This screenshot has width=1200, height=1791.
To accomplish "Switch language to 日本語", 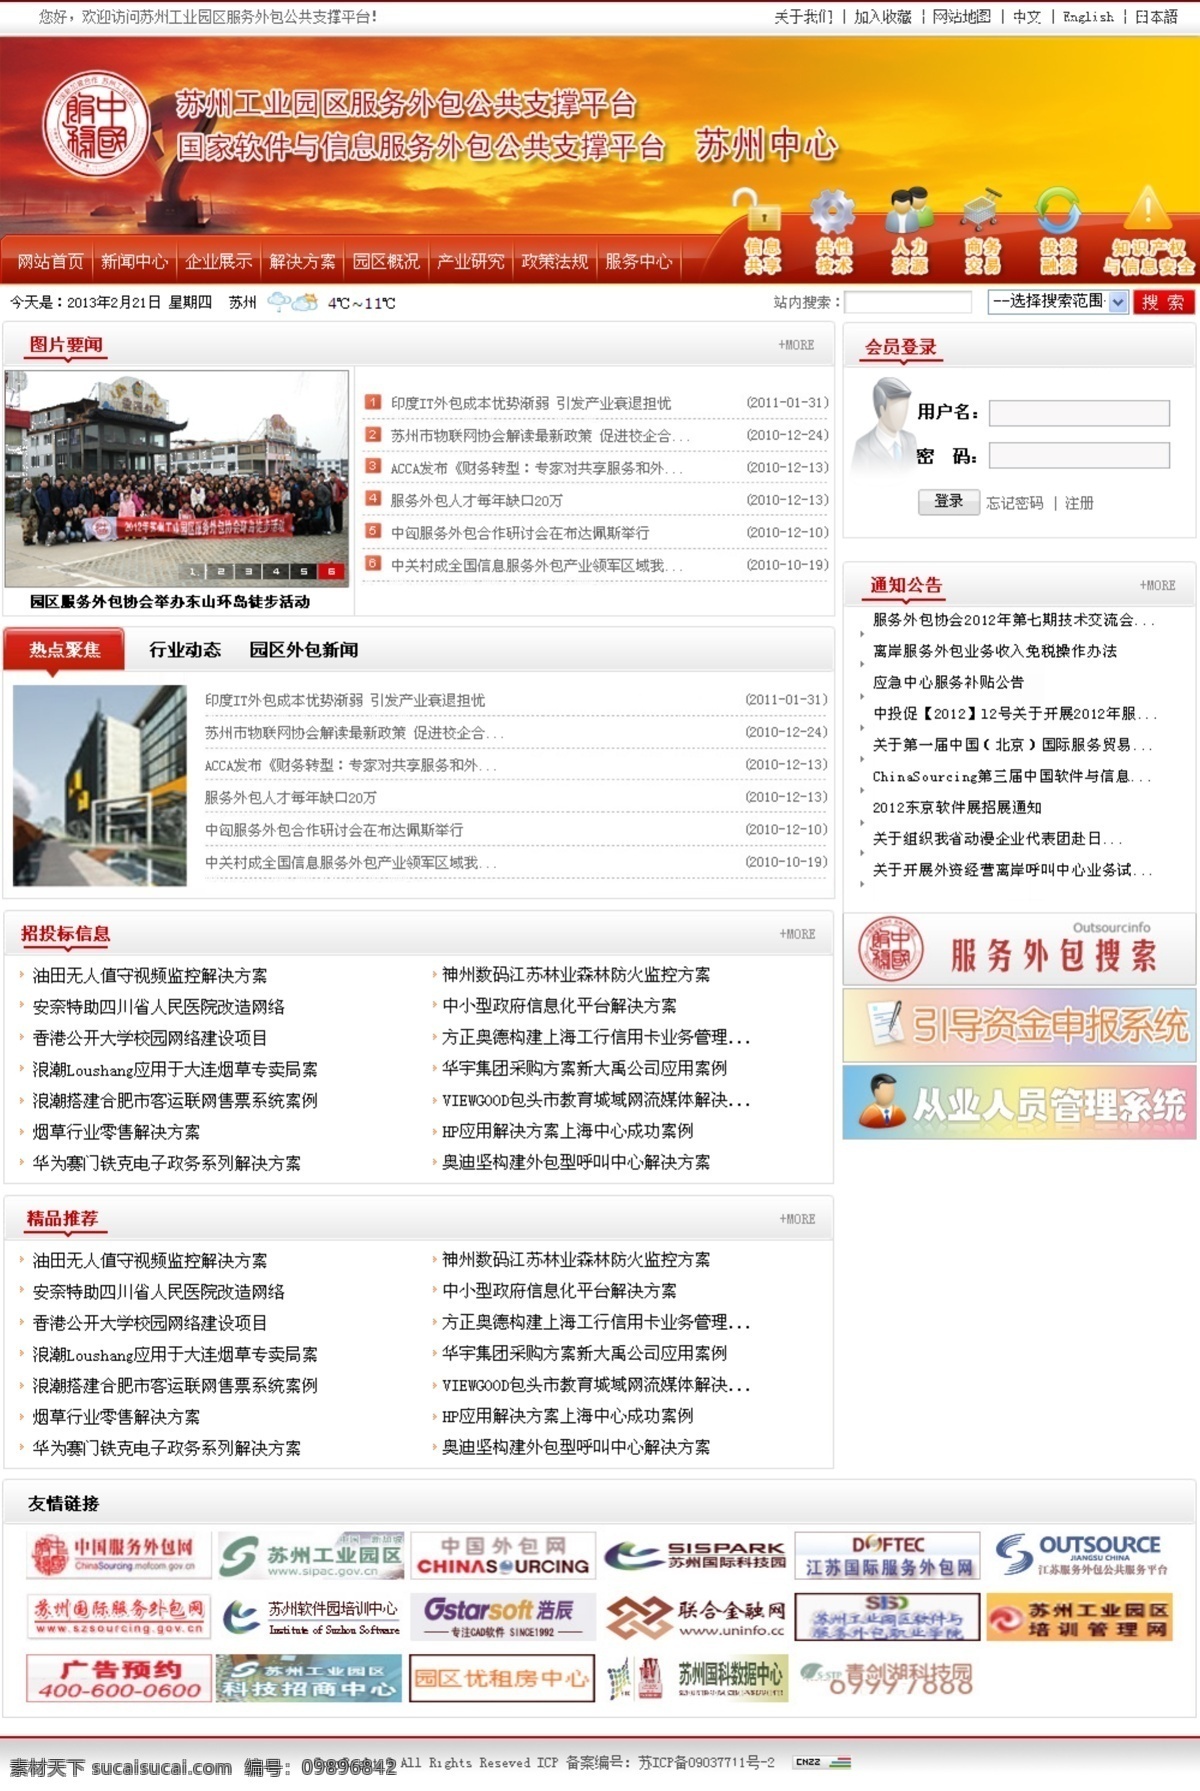I will tap(1156, 17).
